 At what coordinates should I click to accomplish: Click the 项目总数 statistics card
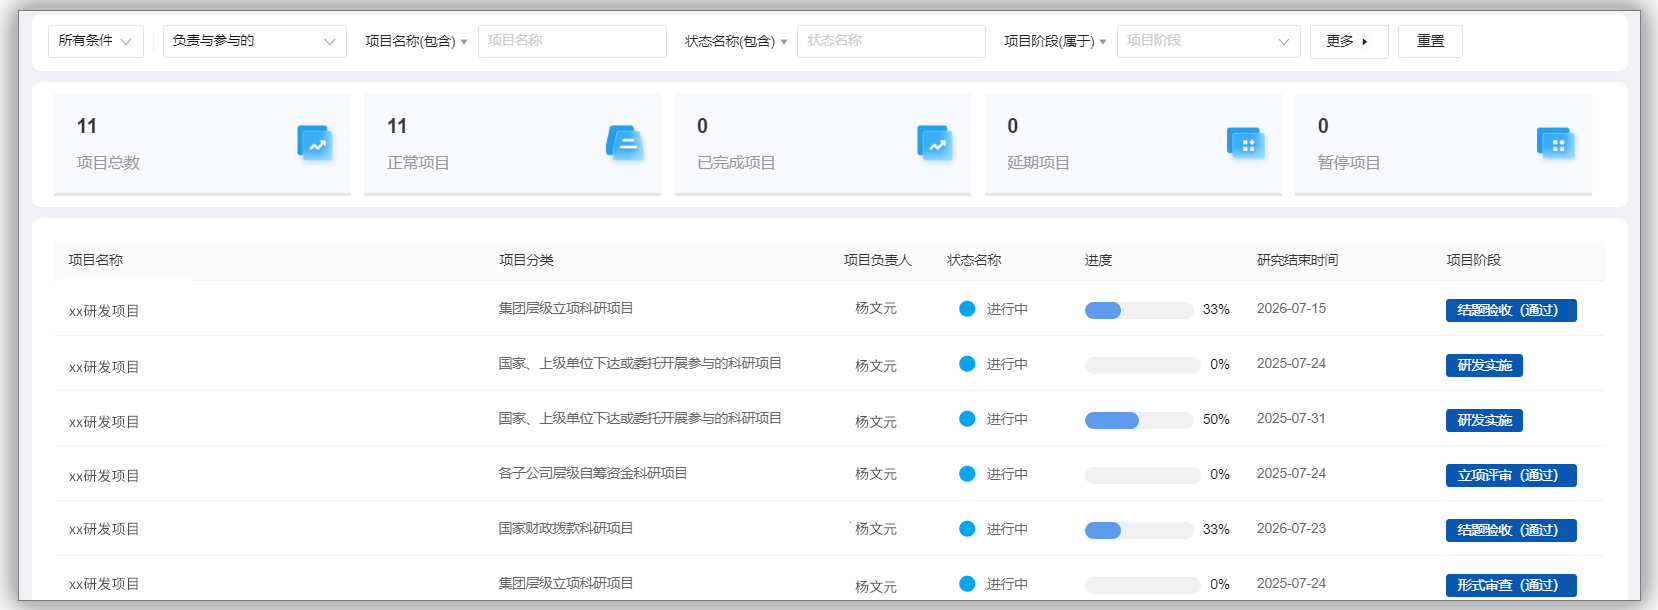coord(202,144)
